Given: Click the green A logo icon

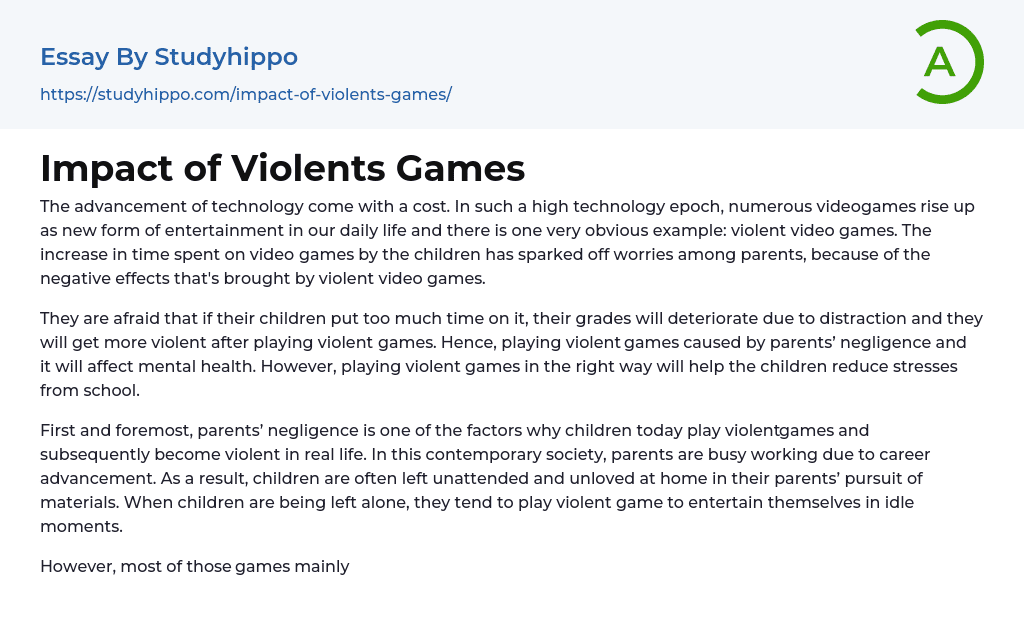Looking at the screenshot, I should pyautogui.click(x=948, y=62).
